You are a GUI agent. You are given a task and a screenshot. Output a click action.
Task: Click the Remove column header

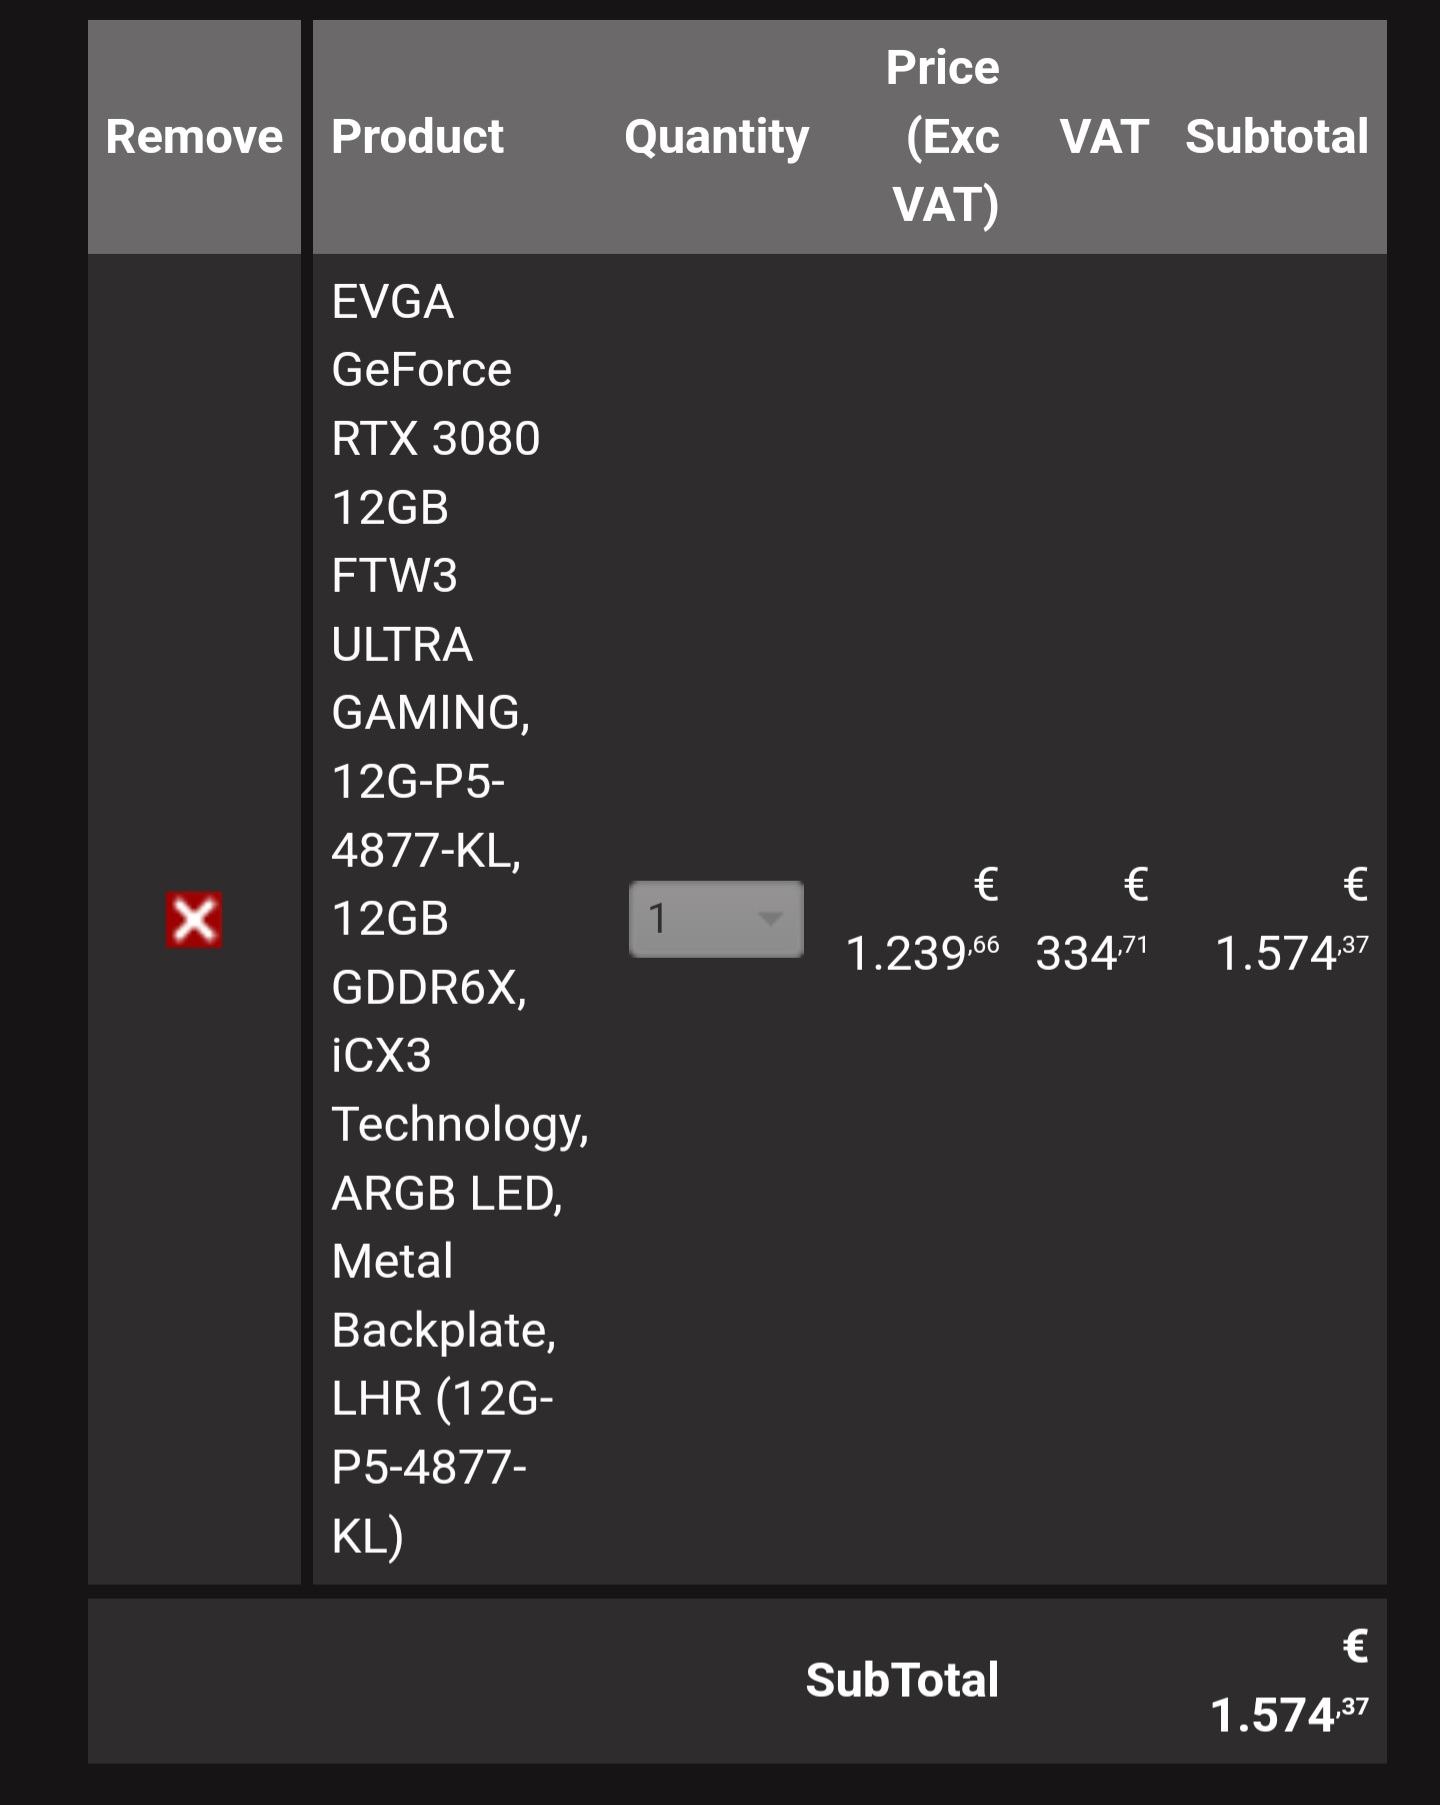click(x=194, y=137)
